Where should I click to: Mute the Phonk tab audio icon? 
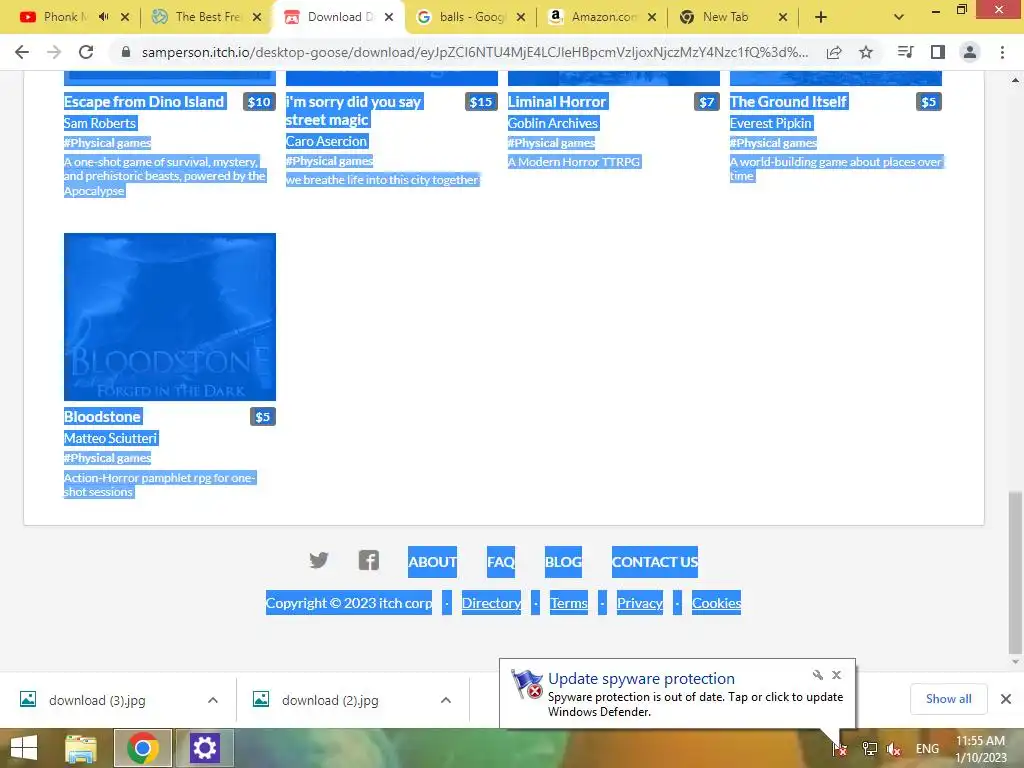[x=103, y=17]
